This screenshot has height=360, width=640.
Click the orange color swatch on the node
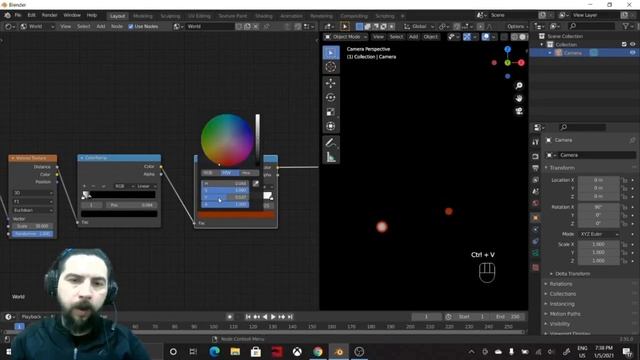pyautogui.click(x=236, y=215)
